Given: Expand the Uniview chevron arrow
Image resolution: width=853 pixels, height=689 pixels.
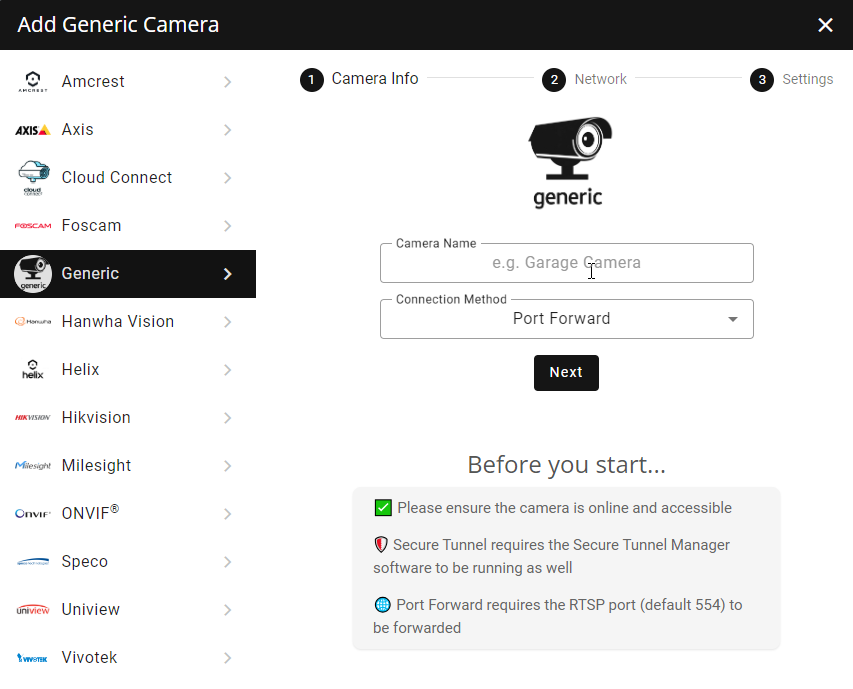Looking at the screenshot, I should pyautogui.click(x=228, y=610).
